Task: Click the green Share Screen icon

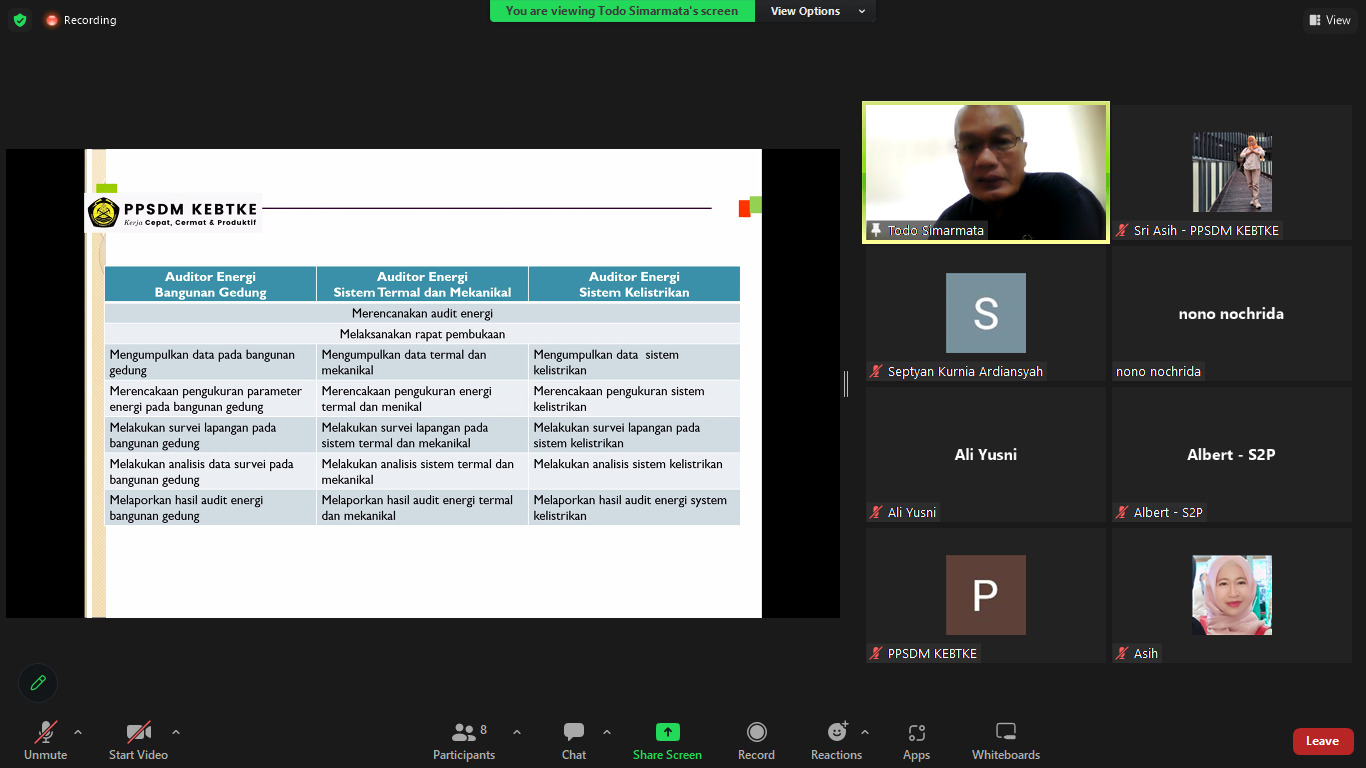Action: click(667, 732)
